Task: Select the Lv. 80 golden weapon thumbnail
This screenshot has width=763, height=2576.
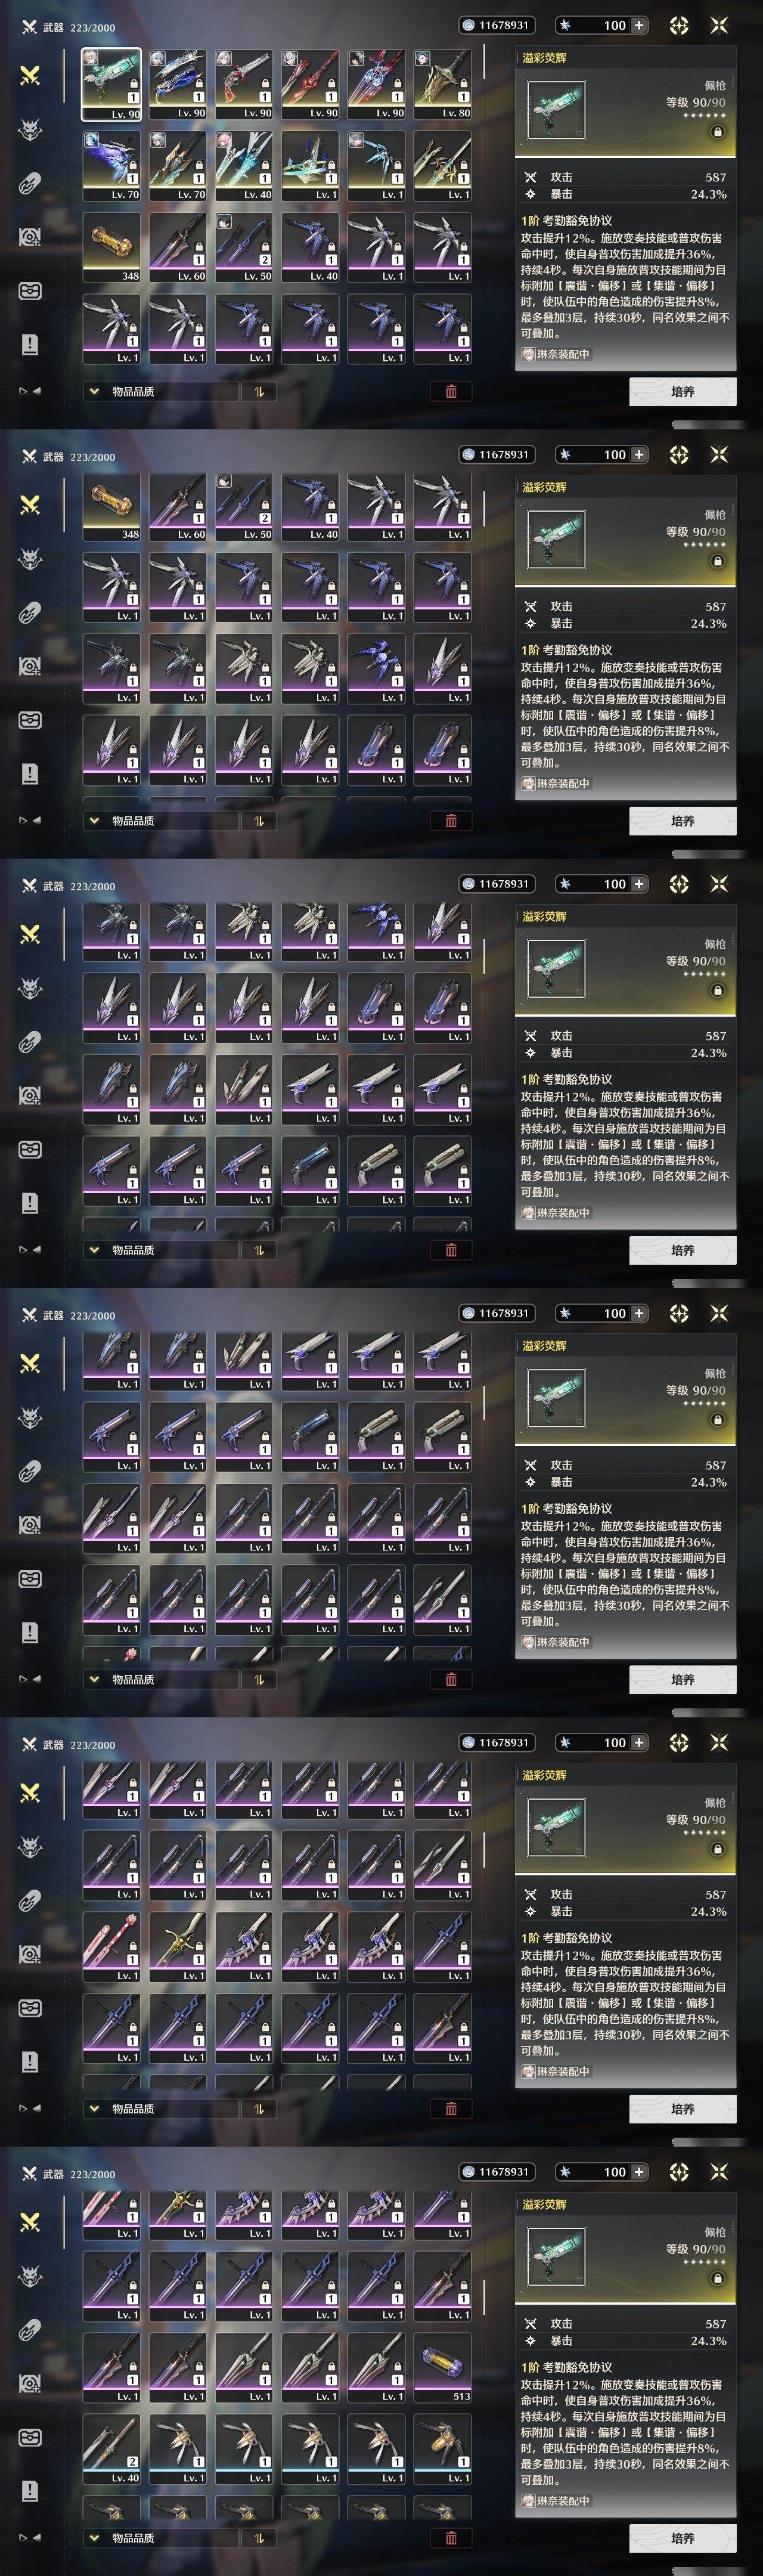Action: click(443, 84)
